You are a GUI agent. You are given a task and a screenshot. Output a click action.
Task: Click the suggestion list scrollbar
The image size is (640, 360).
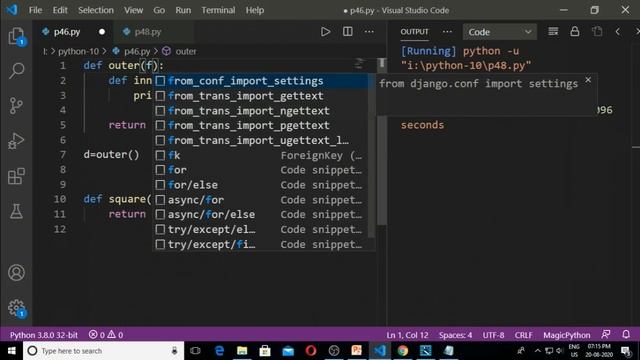coord(371,155)
